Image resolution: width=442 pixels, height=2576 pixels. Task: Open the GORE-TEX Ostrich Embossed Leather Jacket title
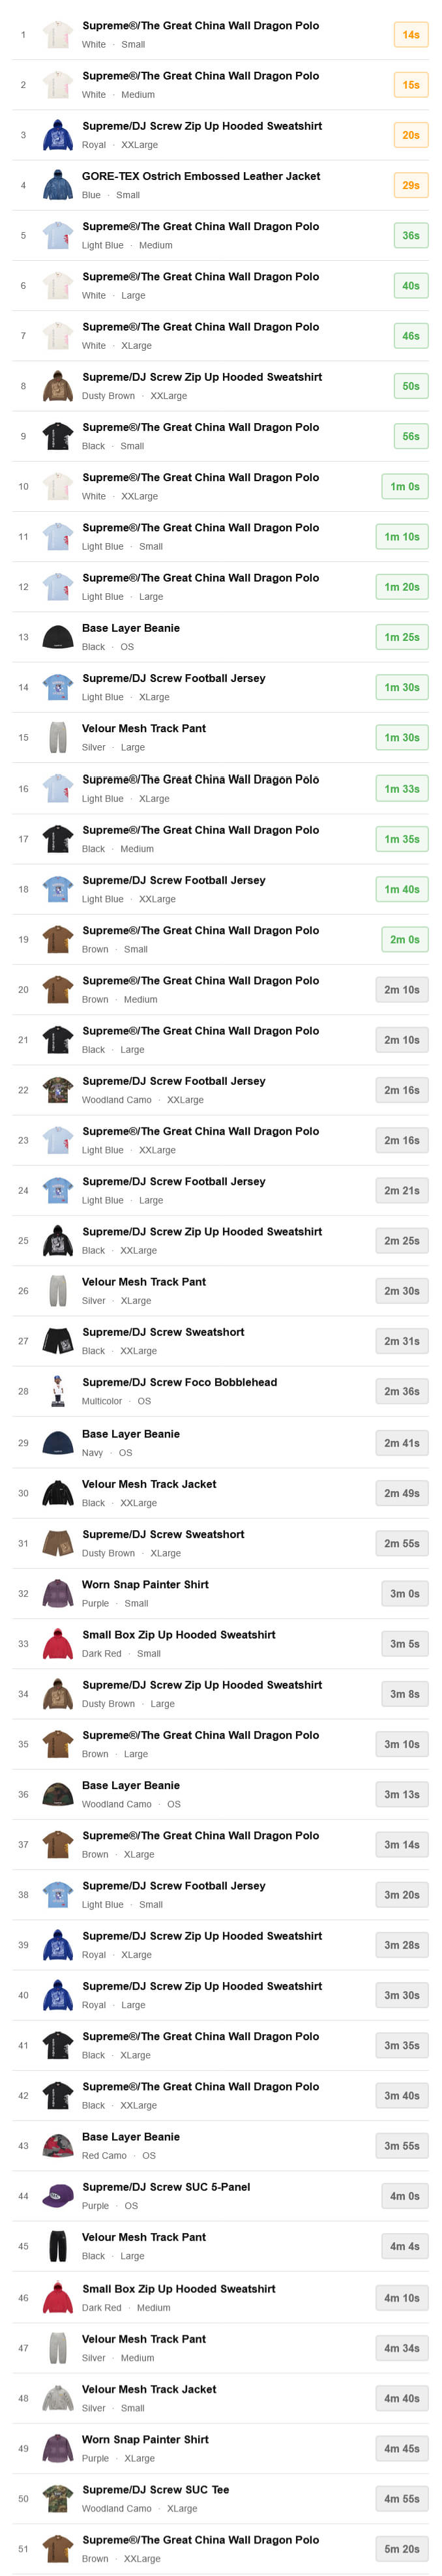[x=201, y=176]
